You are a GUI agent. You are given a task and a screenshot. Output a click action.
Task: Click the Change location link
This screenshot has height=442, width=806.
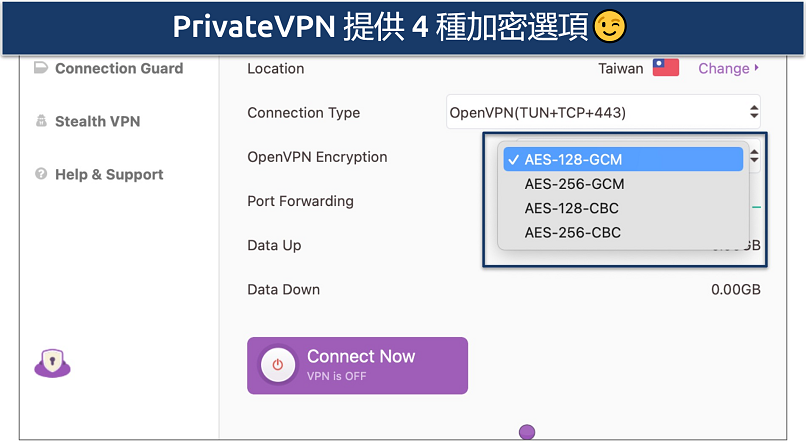tap(723, 68)
